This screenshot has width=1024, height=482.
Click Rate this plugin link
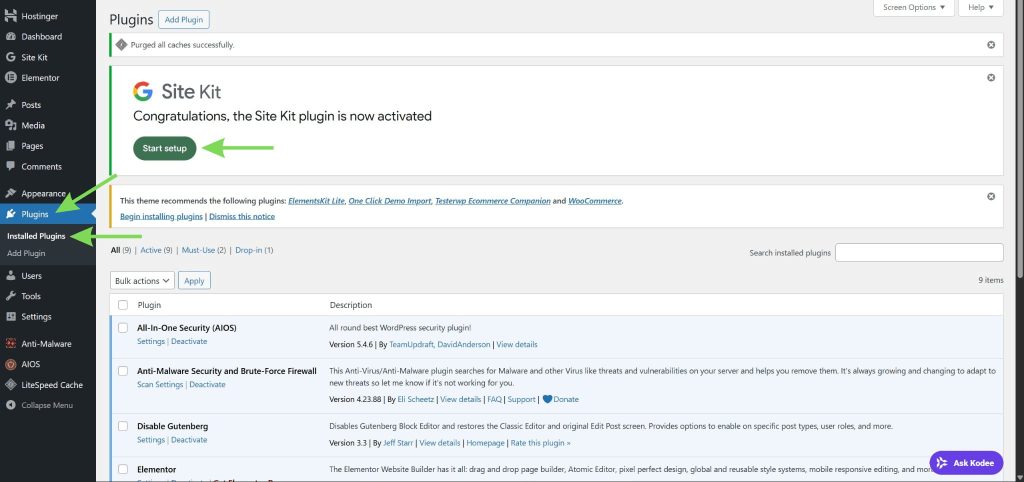point(540,443)
